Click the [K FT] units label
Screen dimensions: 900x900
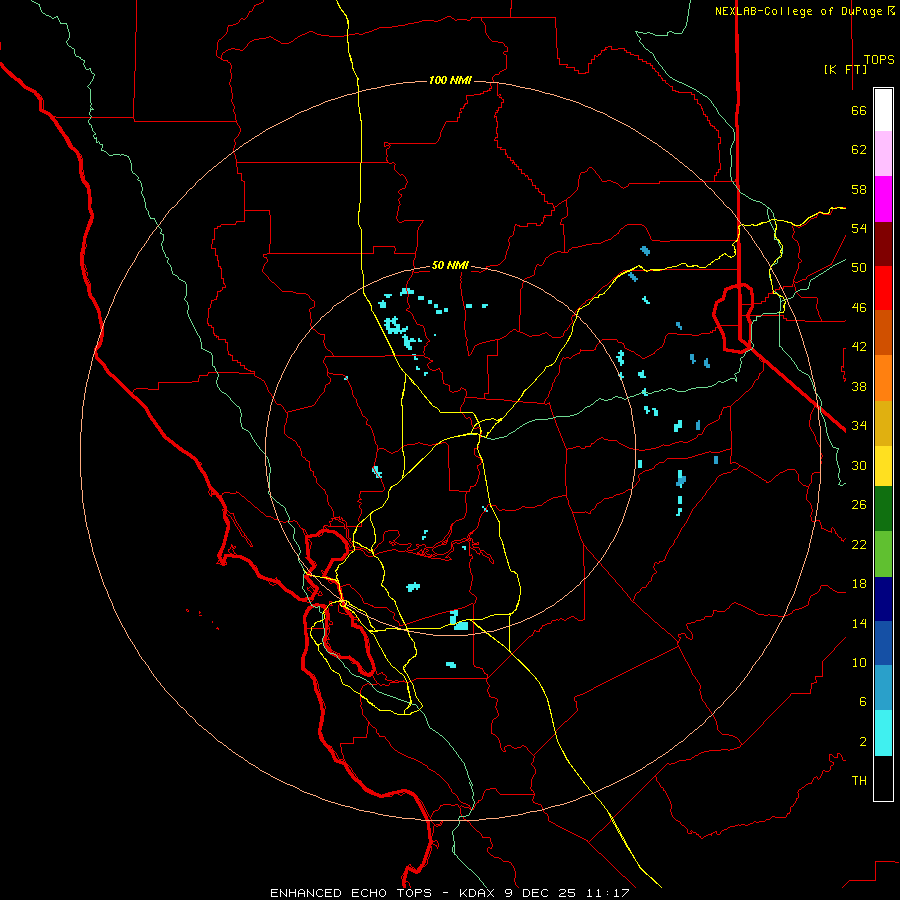(x=845, y=69)
